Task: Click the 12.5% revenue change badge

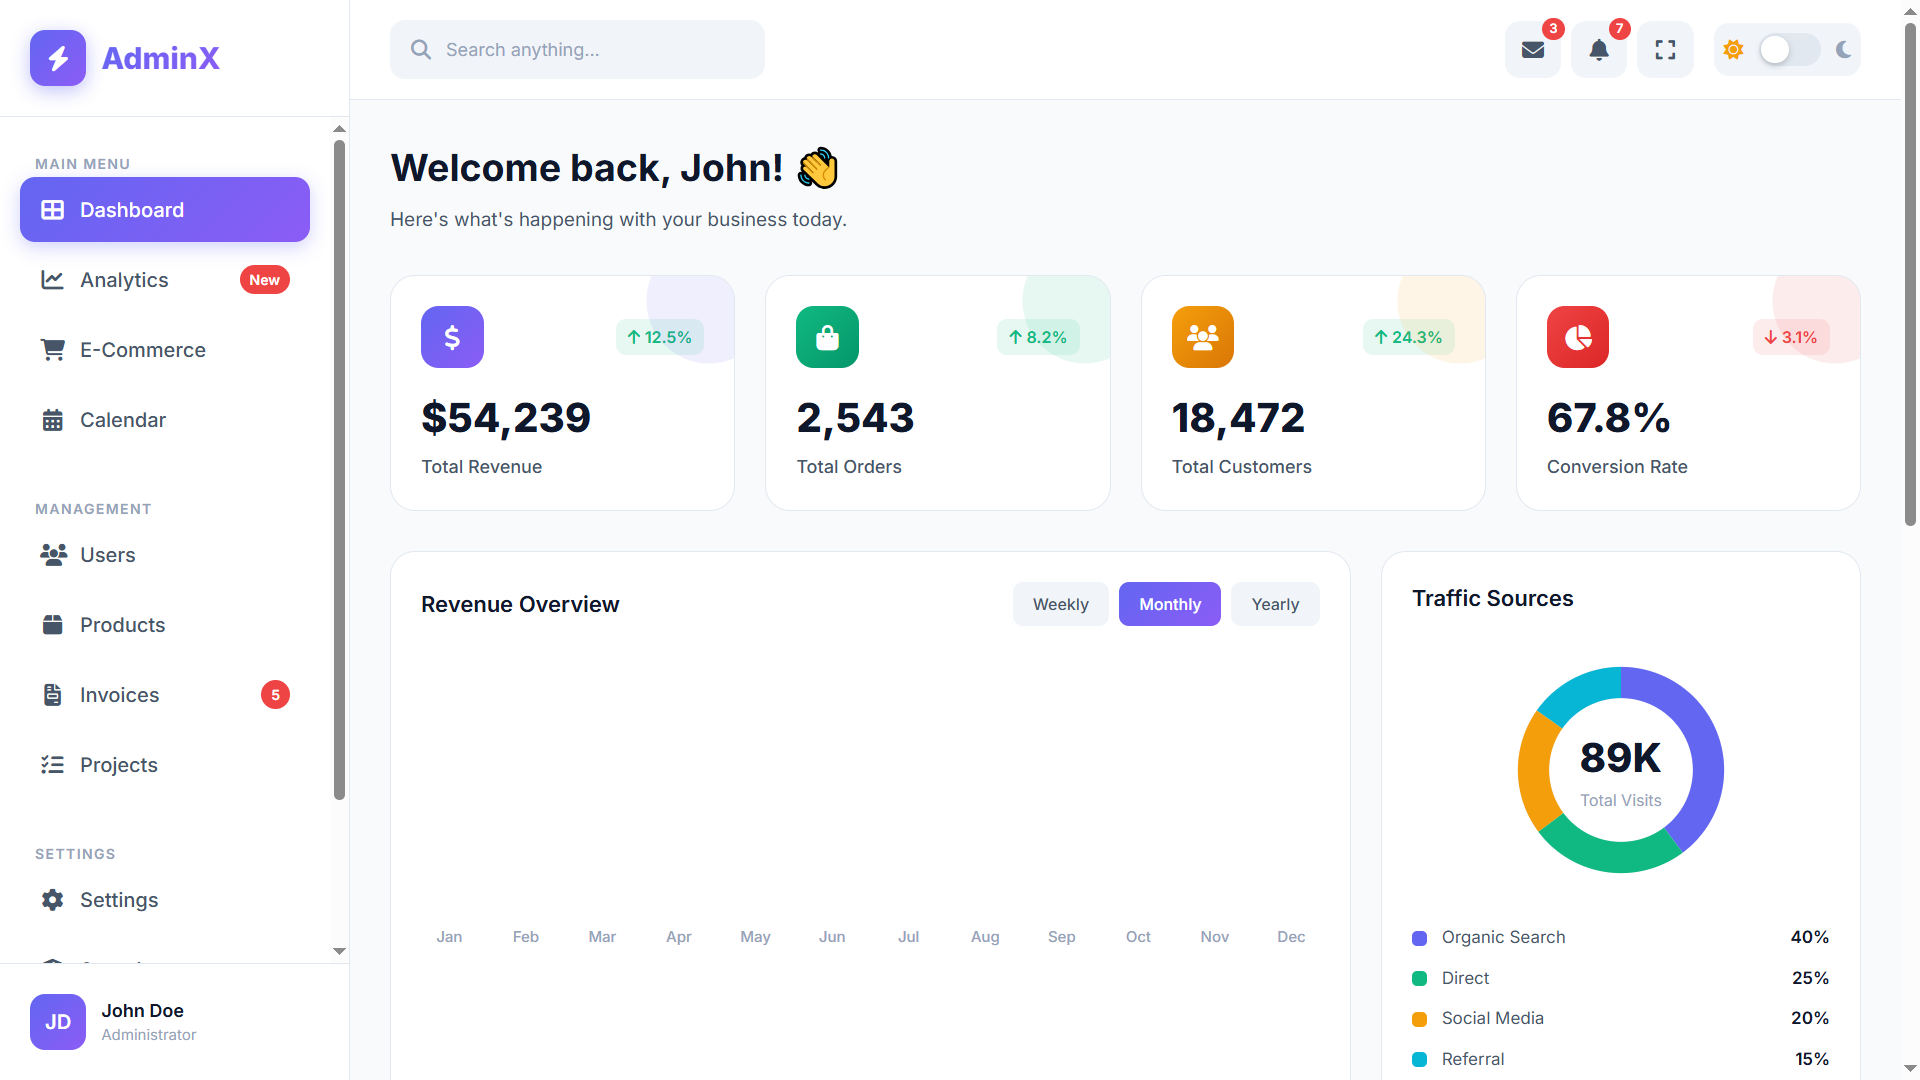Action: pos(660,337)
